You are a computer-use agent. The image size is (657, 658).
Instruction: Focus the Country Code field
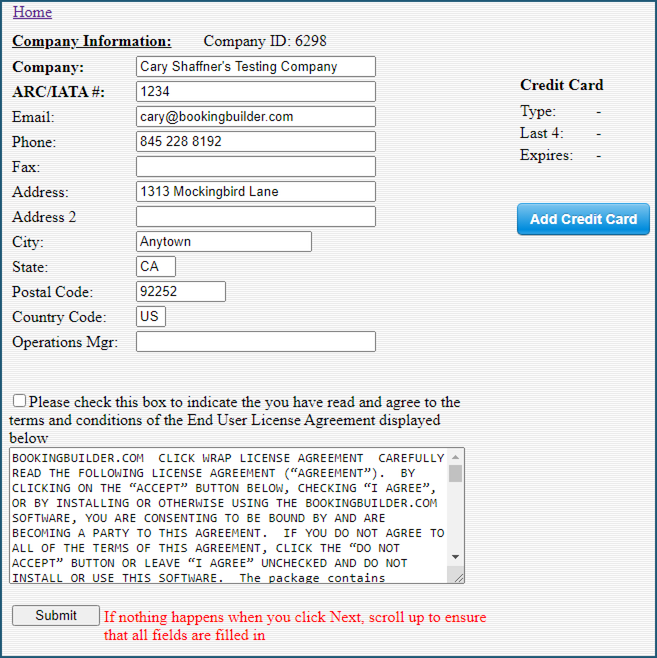pyautogui.click(x=150, y=317)
